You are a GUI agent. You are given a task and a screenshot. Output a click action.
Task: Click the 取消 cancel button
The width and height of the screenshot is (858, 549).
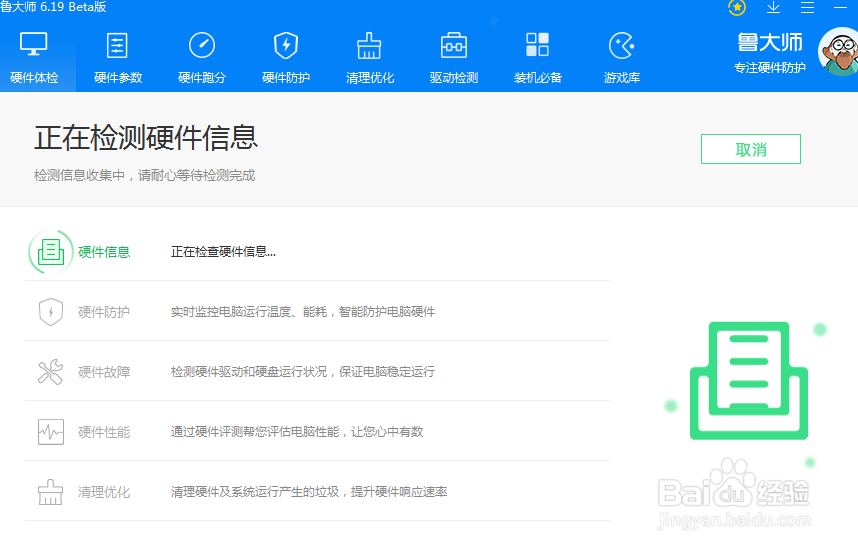click(751, 149)
